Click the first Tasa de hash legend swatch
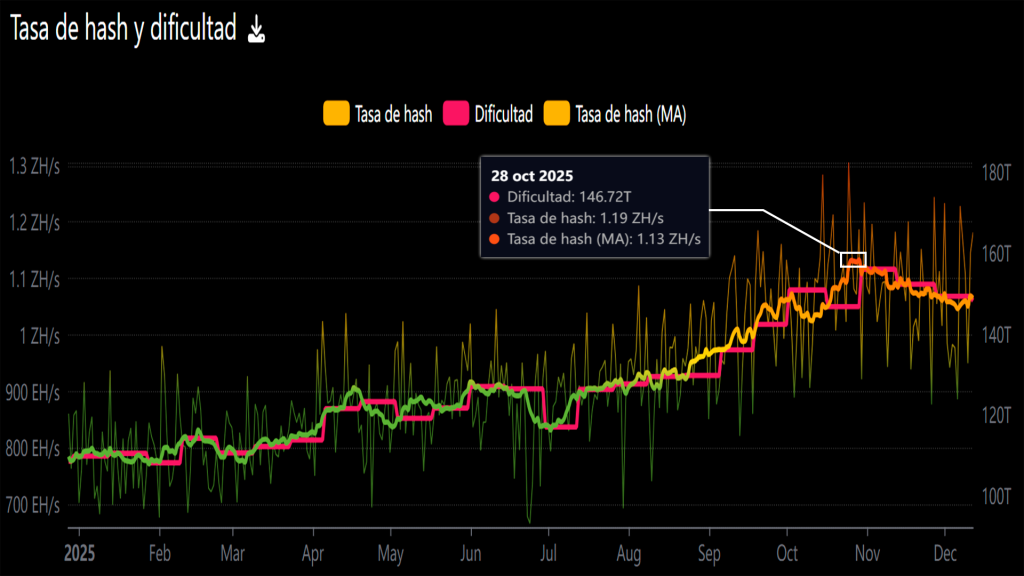The width and height of the screenshot is (1024, 576). (336, 114)
